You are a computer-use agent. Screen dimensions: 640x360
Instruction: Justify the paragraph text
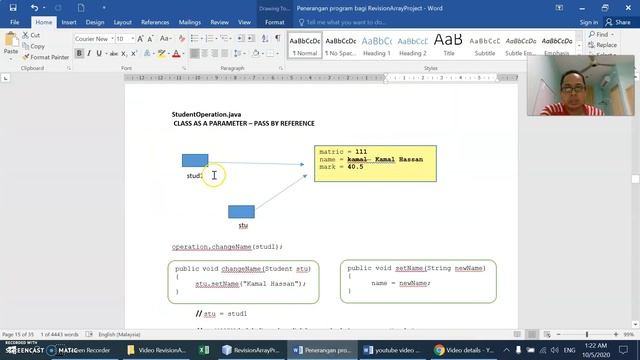224,53
